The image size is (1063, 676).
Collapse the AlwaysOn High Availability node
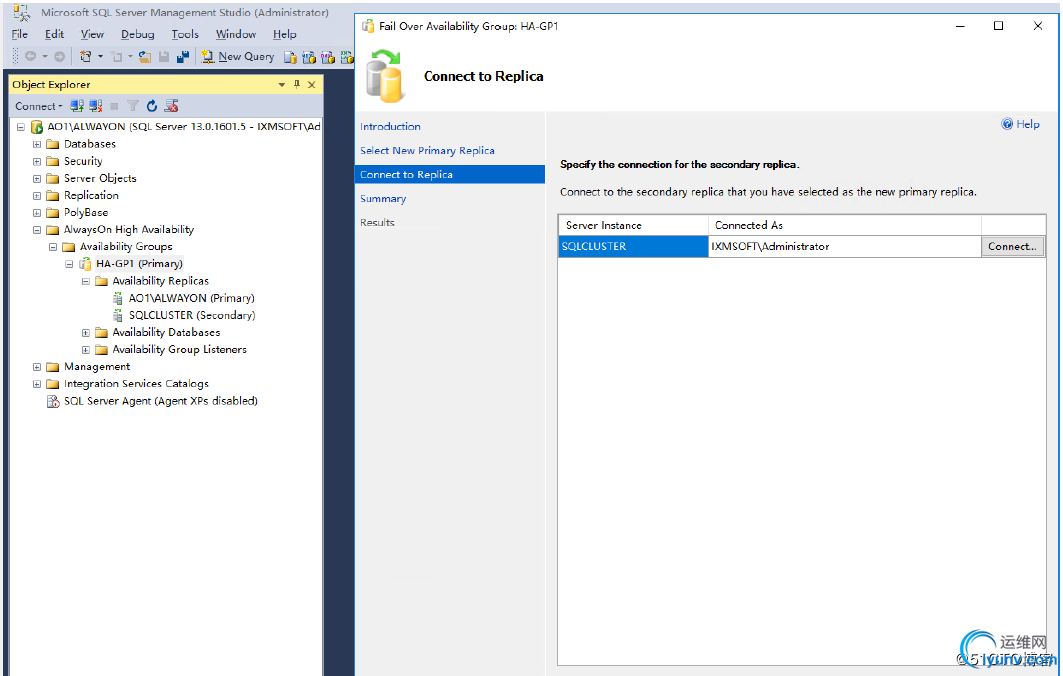[x=37, y=230]
